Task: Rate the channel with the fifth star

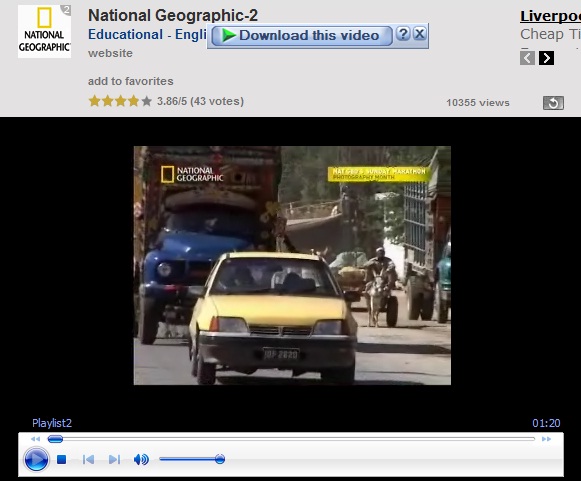Action: (147, 101)
